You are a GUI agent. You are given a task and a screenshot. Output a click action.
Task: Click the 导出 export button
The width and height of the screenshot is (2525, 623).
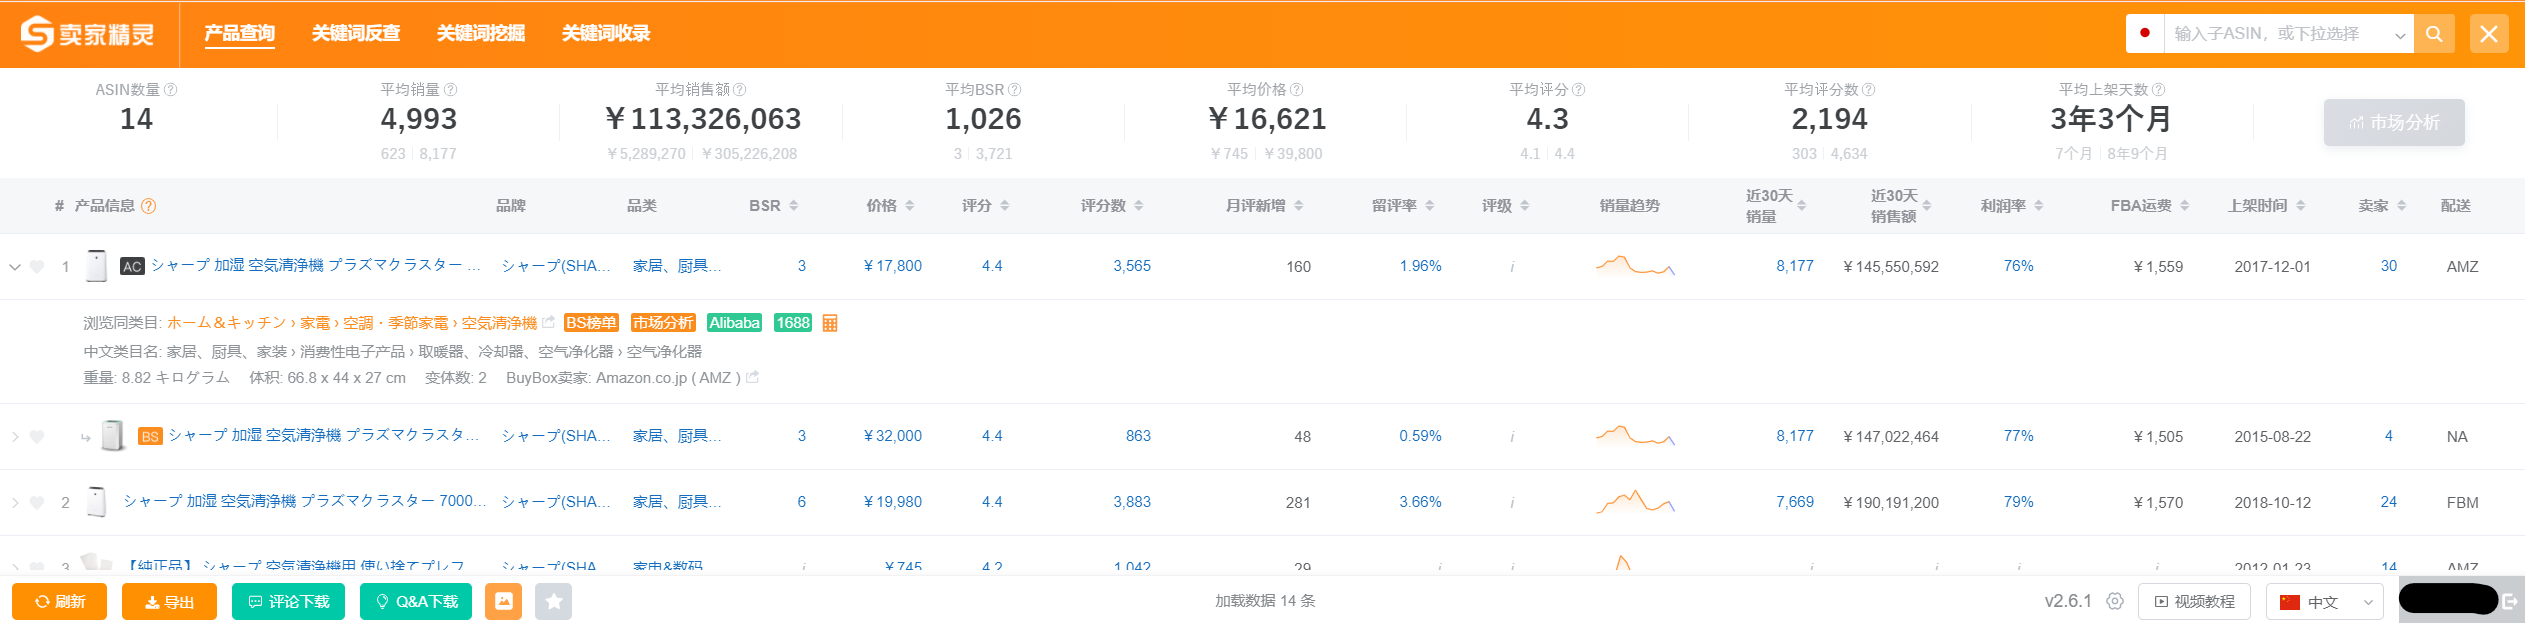169,601
